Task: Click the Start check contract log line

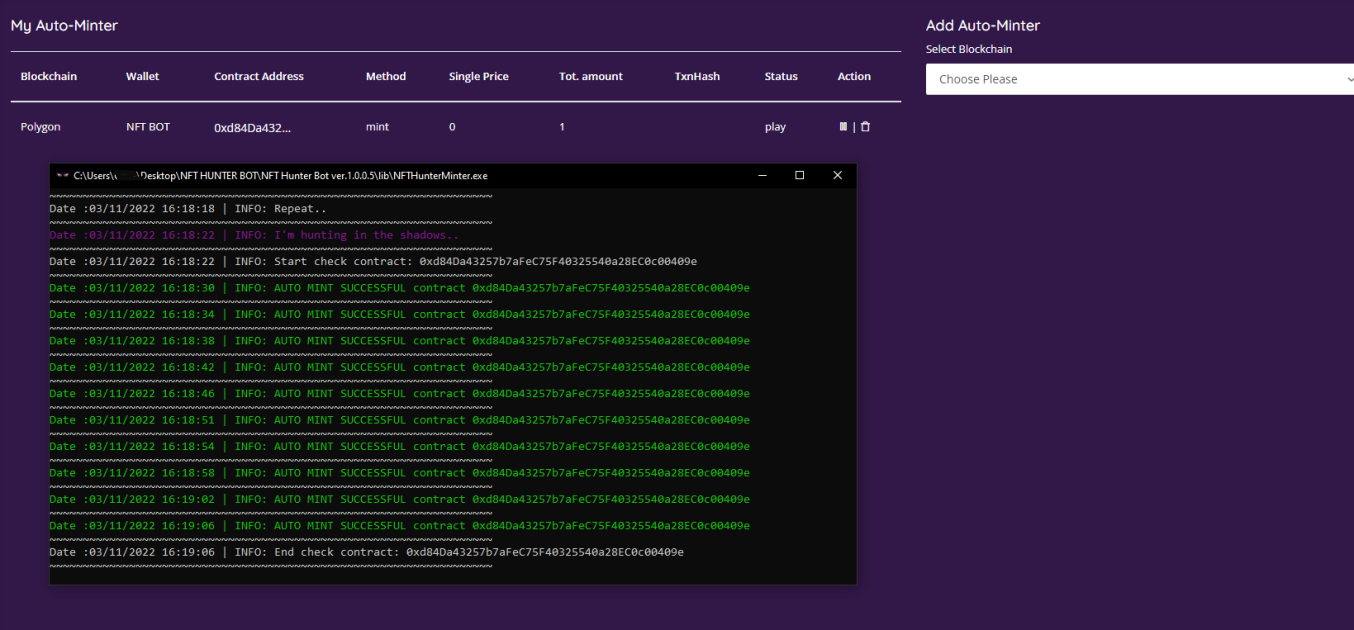Action: click(x=373, y=262)
